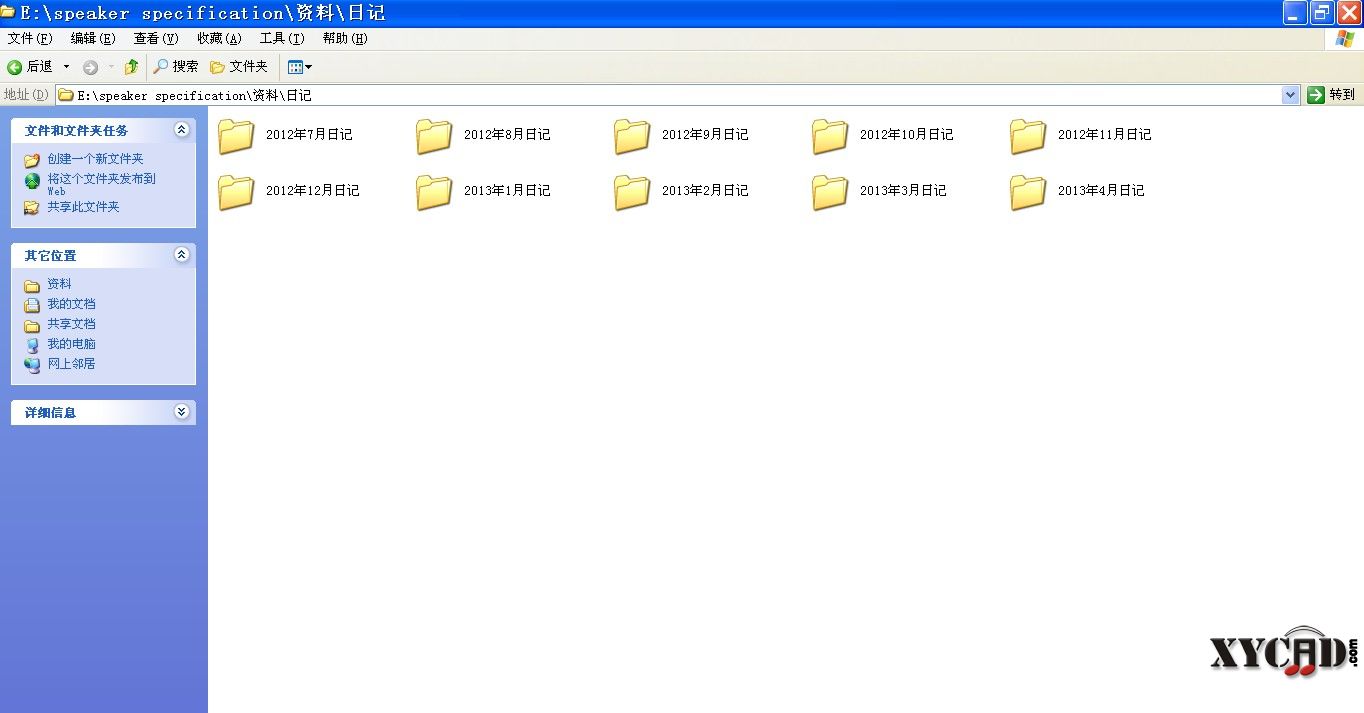
Task: Go to 资料 folder link
Action: coord(59,284)
